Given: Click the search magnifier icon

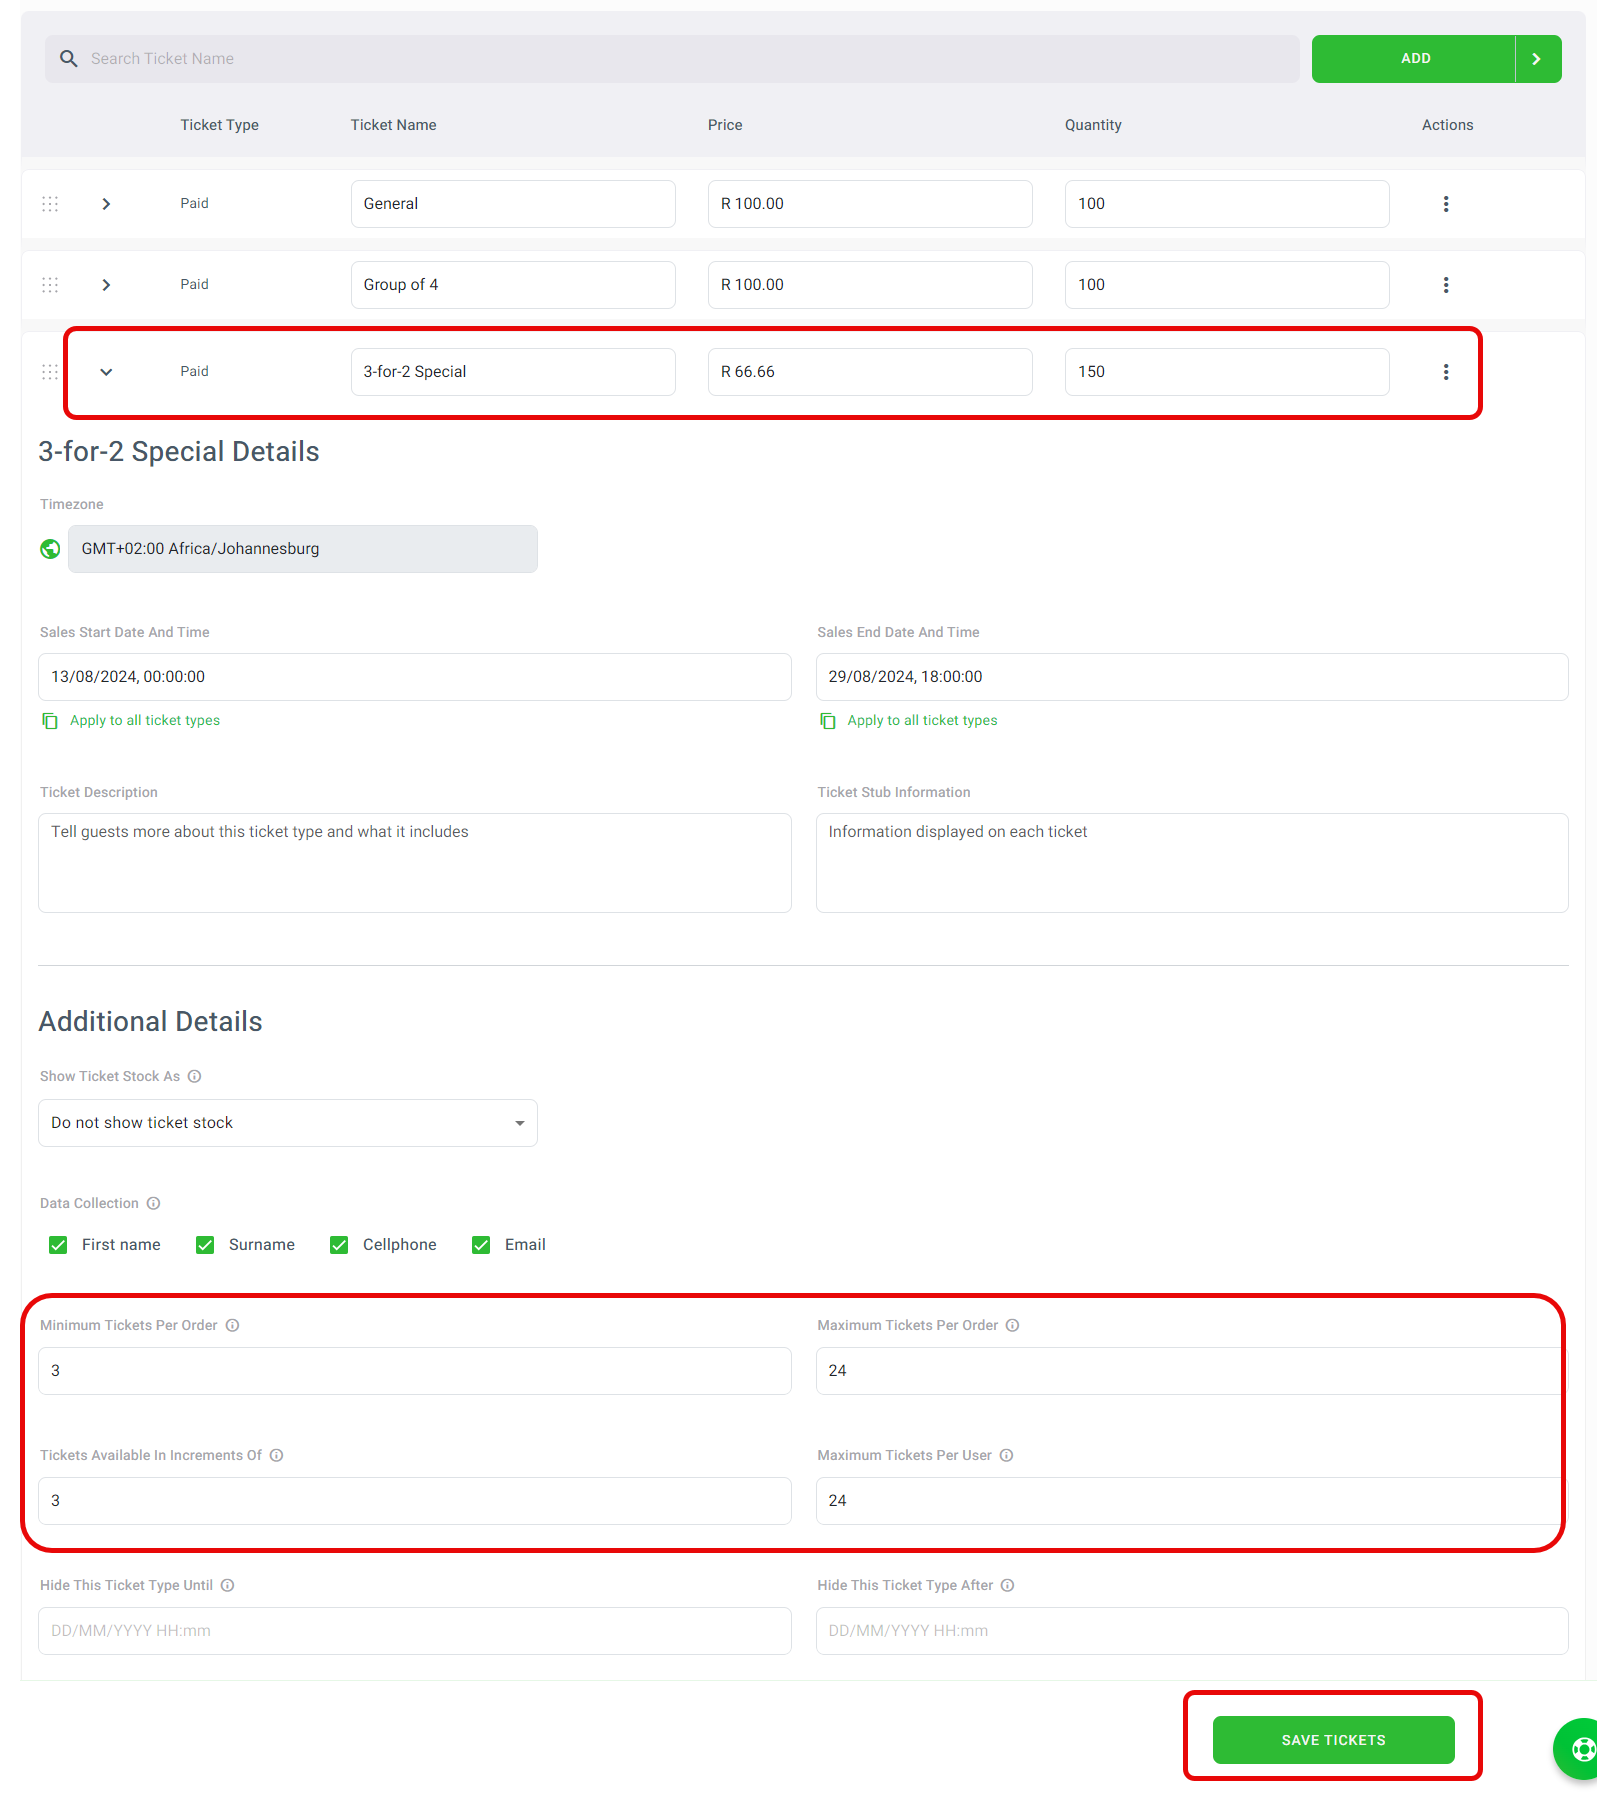Looking at the screenshot, I should (69, 59).
